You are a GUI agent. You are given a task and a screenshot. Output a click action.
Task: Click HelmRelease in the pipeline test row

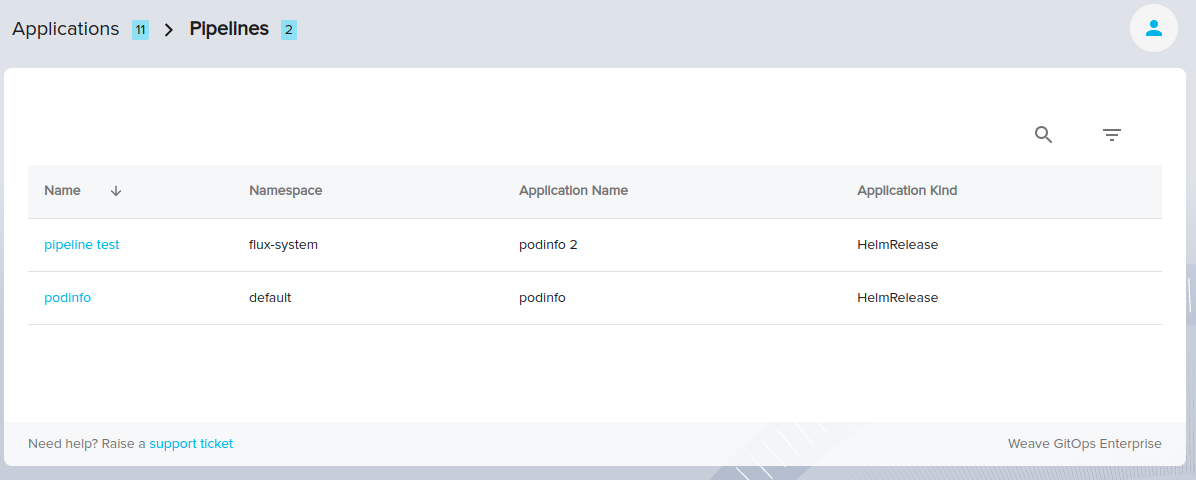click(898, 245)
